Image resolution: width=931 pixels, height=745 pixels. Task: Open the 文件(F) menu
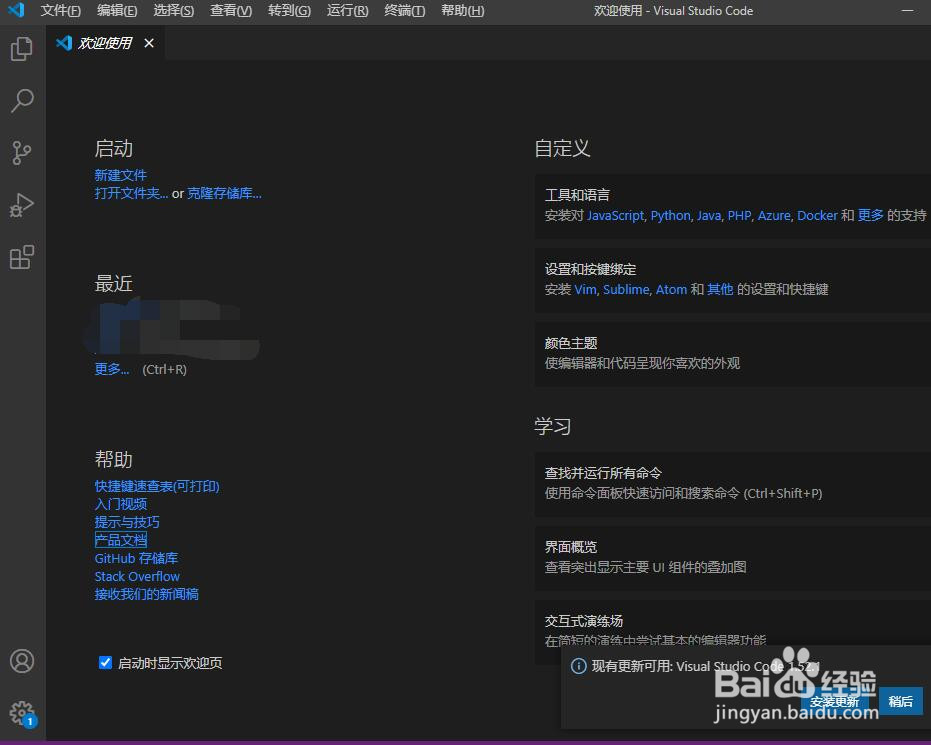[x=61, y=11]
